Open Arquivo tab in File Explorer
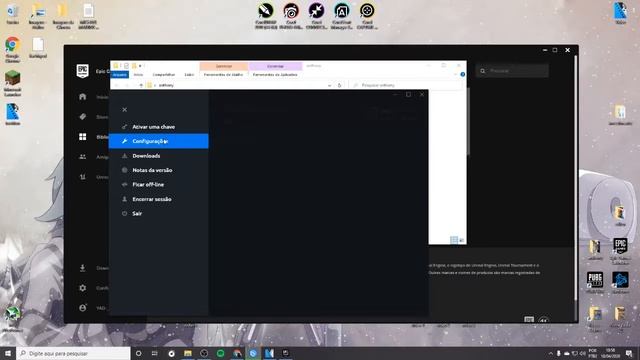This screenshot has width=640, height=360. pyautogui.click(x=120, y=75)
